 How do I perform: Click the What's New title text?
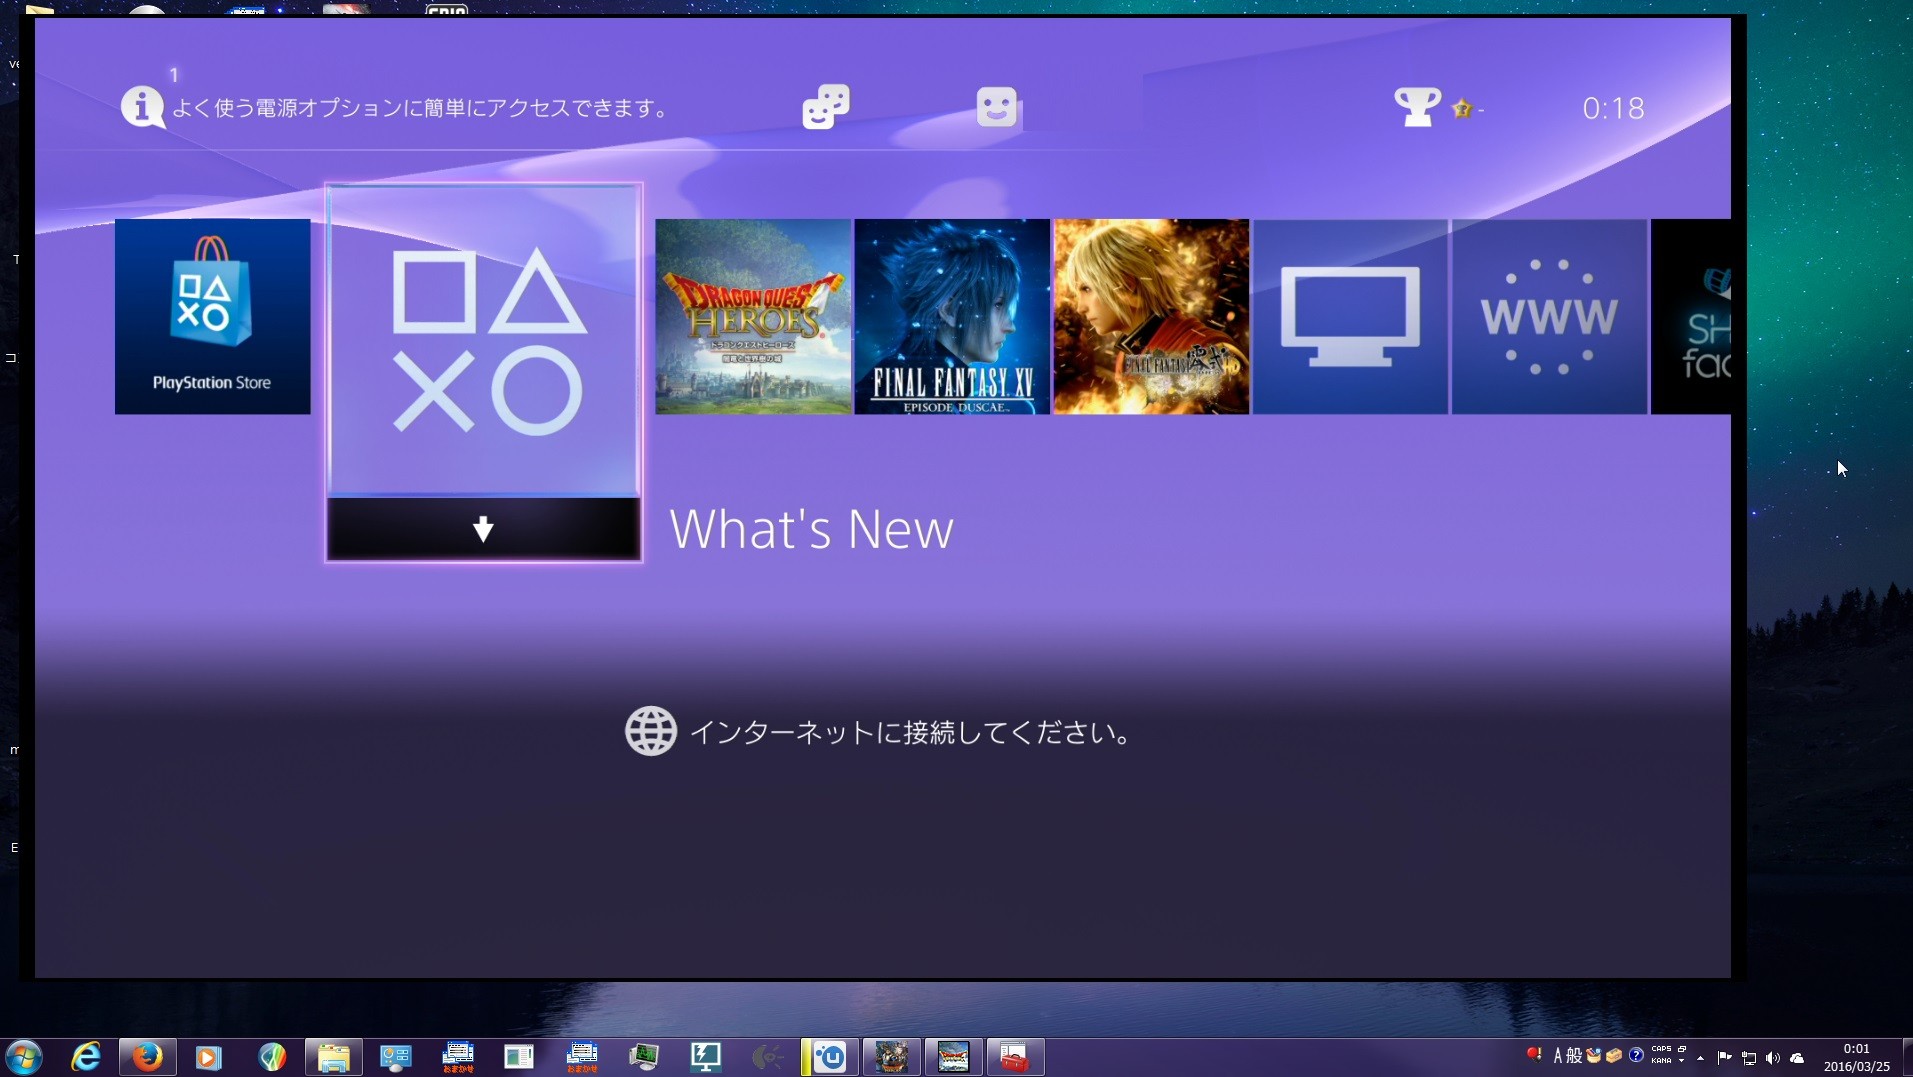(x=811, y=529)
